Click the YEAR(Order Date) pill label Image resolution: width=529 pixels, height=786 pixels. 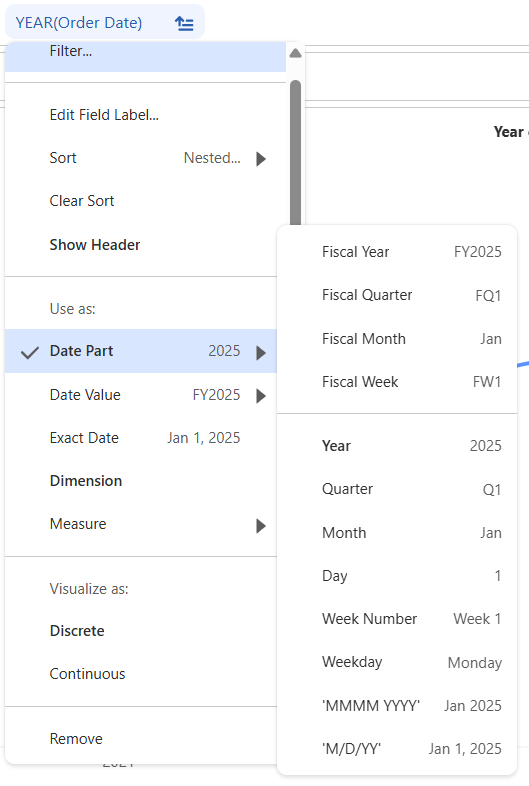click(x=79, y=23)
